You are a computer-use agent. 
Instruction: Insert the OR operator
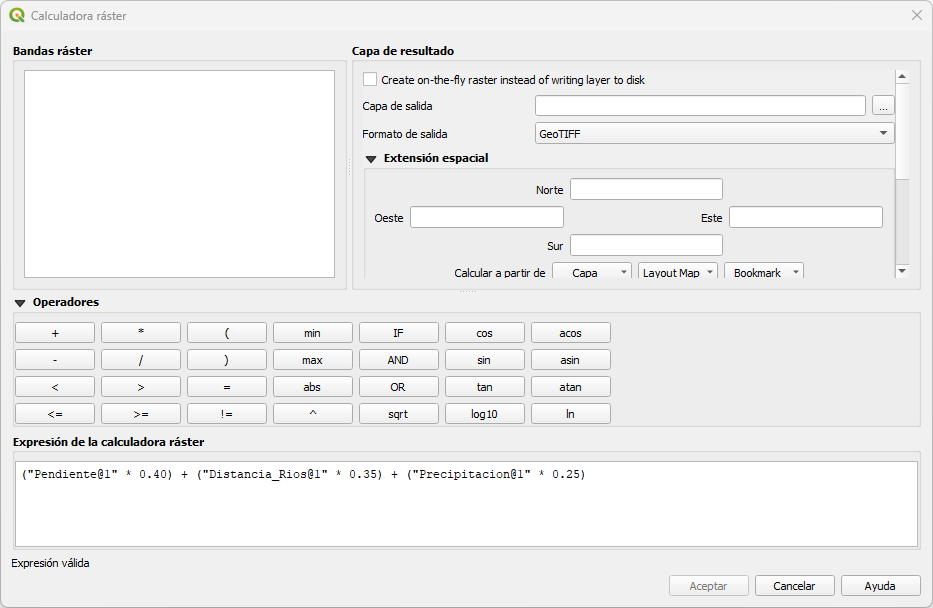coord(399,387)
